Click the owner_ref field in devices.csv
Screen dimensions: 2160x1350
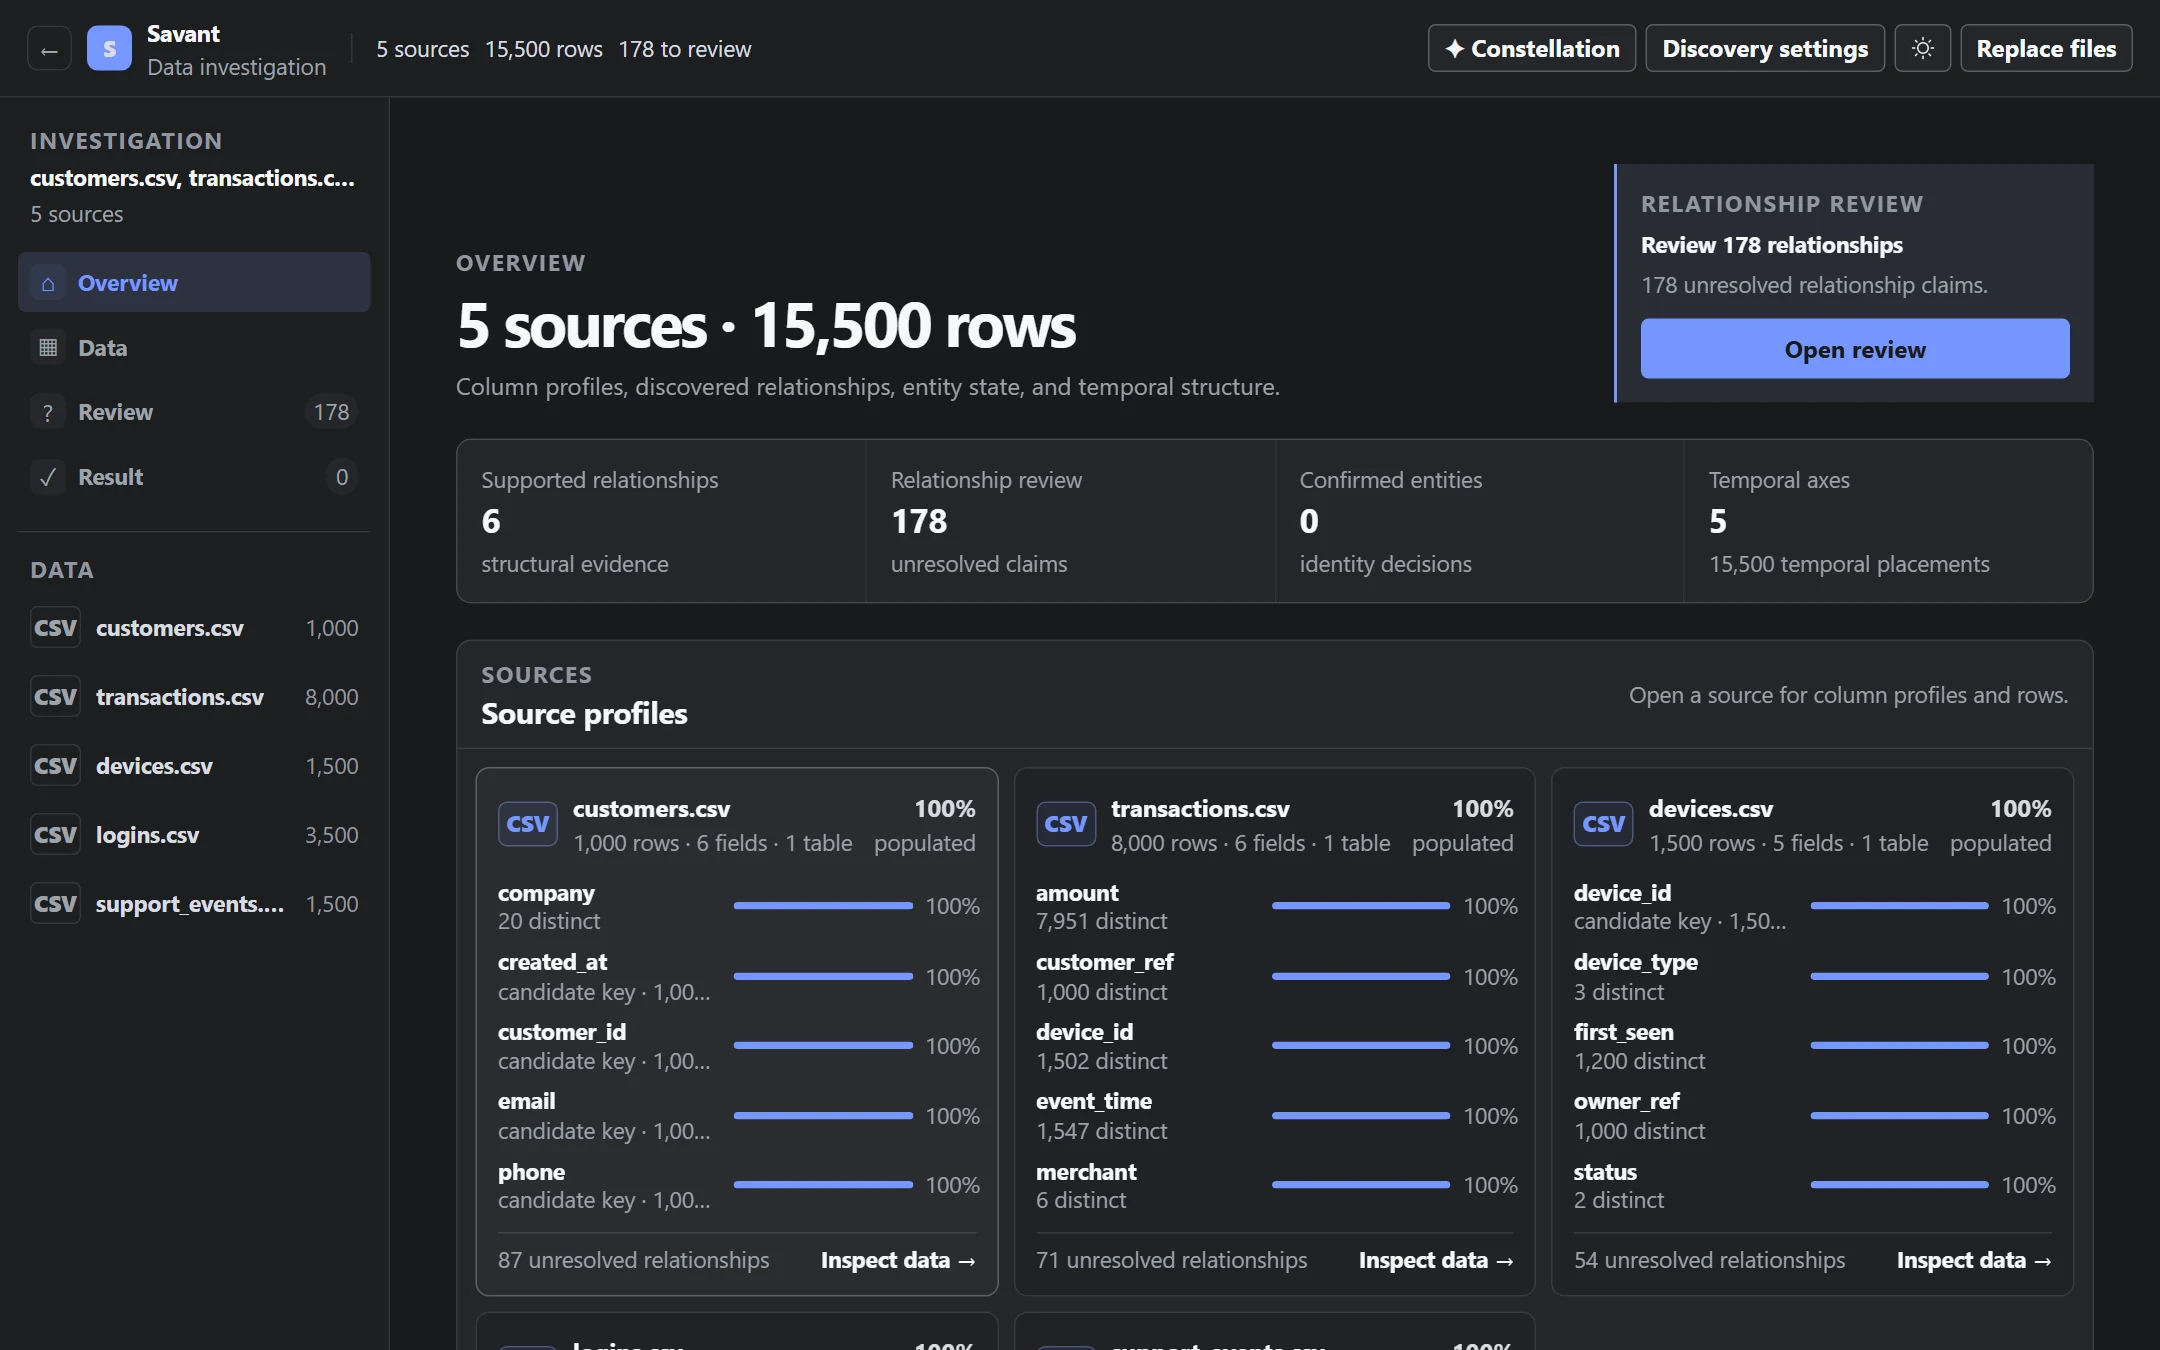pyautogui.click(x=1814, y=1115)
